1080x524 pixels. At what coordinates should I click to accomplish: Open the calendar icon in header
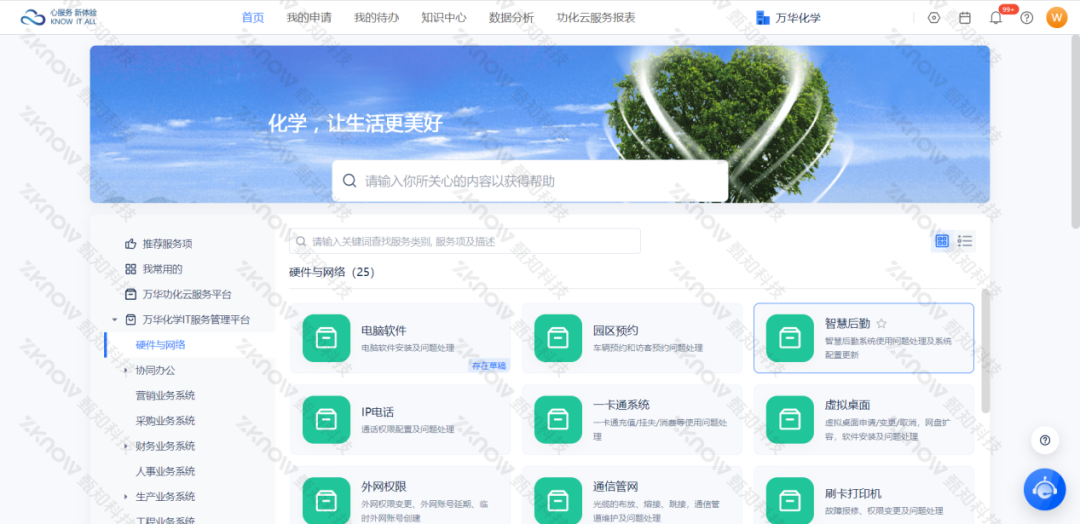tap(965, 18)
